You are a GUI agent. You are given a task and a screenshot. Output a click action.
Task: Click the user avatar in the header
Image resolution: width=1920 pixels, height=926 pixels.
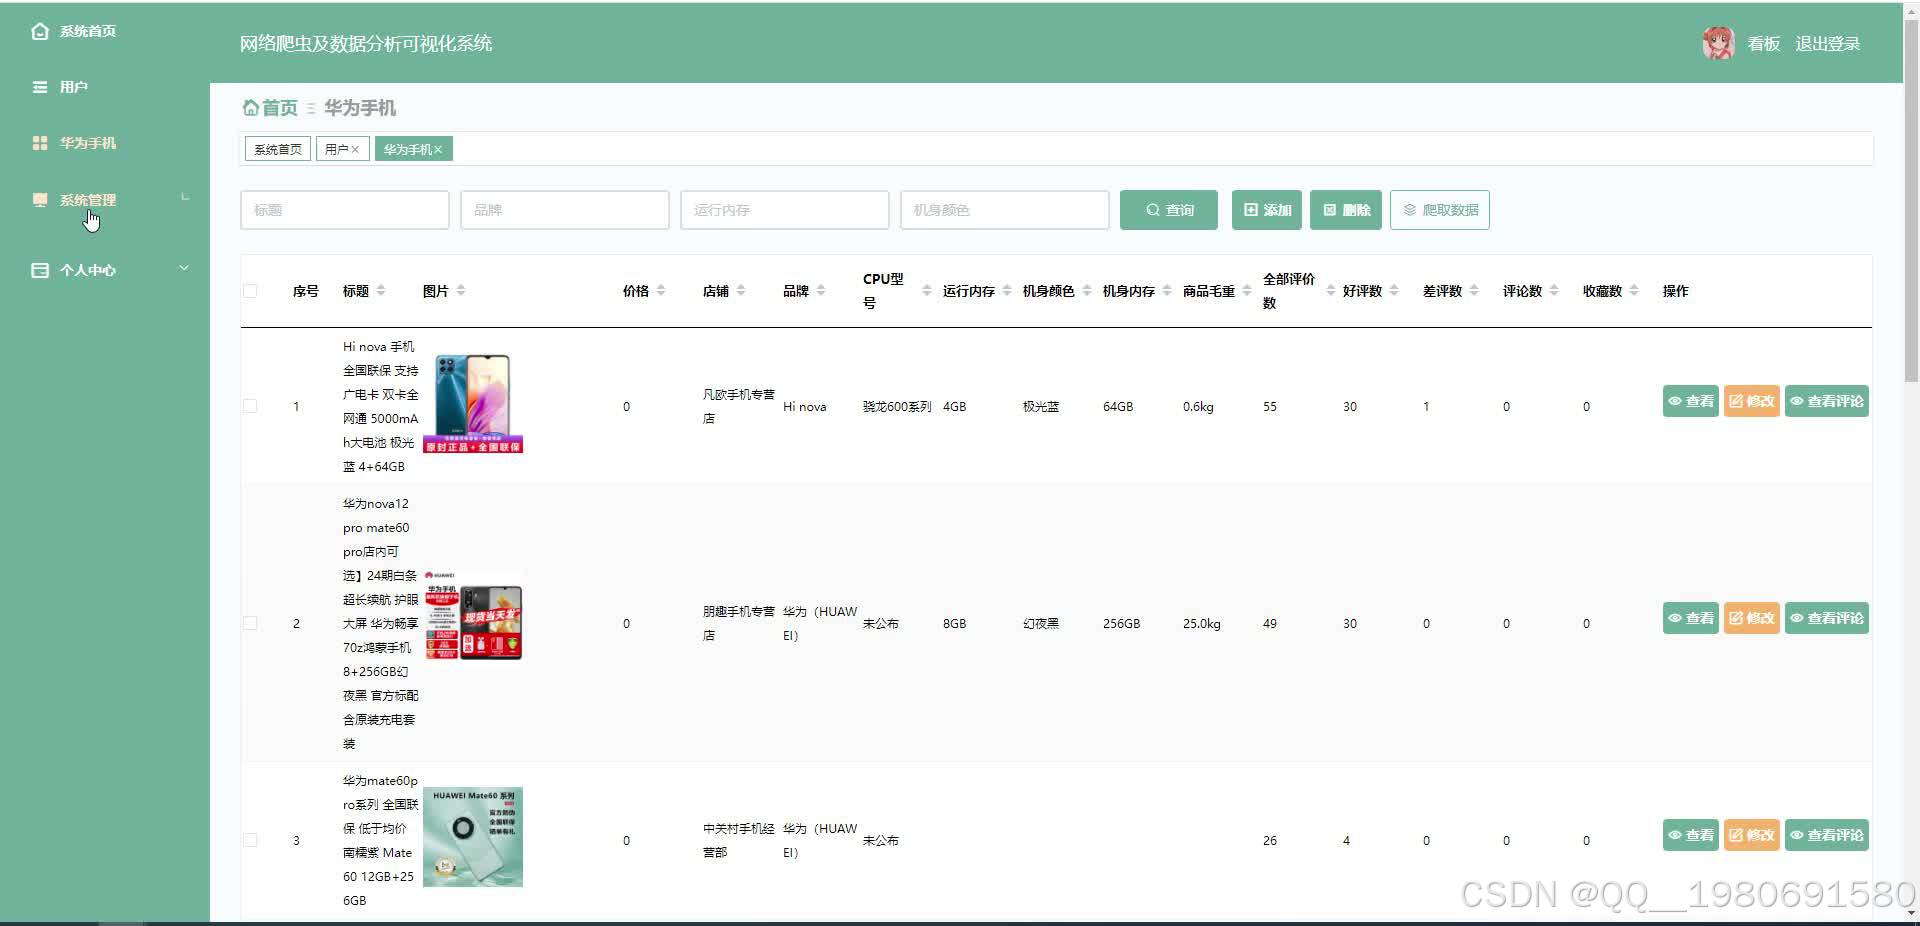pyautogui.click(x=1718, y=43)
